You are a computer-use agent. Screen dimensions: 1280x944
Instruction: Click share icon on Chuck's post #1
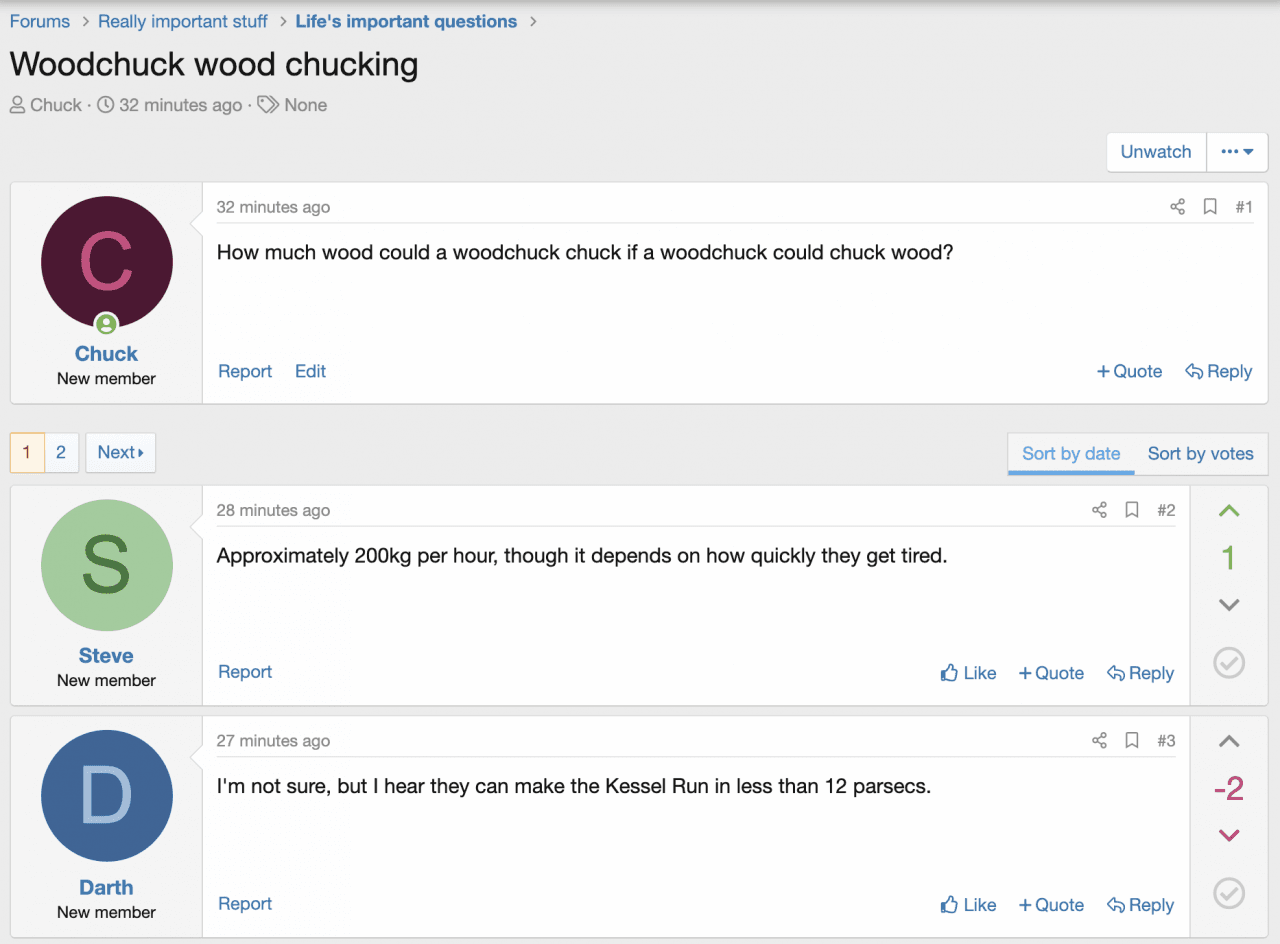coord(1177,207)
